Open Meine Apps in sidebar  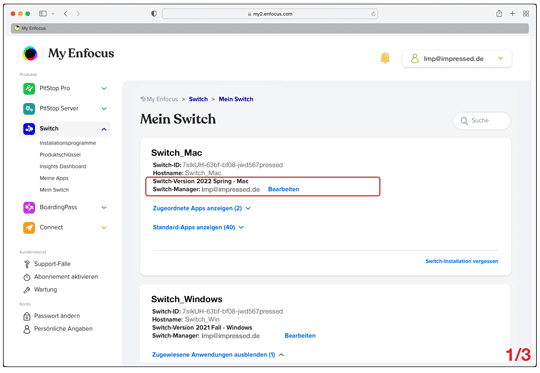(54, 178)
